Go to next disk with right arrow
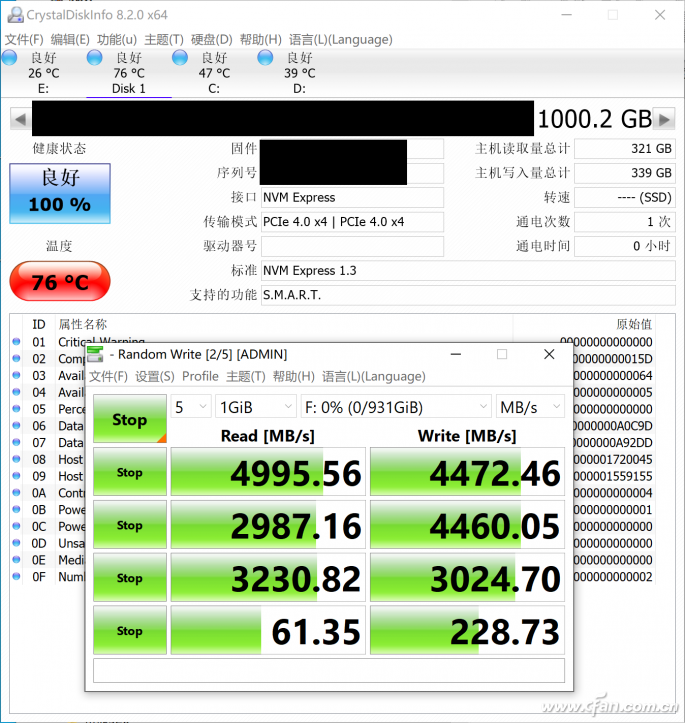The width and height of the screenshot is (685, 723). tap(664, 119)
